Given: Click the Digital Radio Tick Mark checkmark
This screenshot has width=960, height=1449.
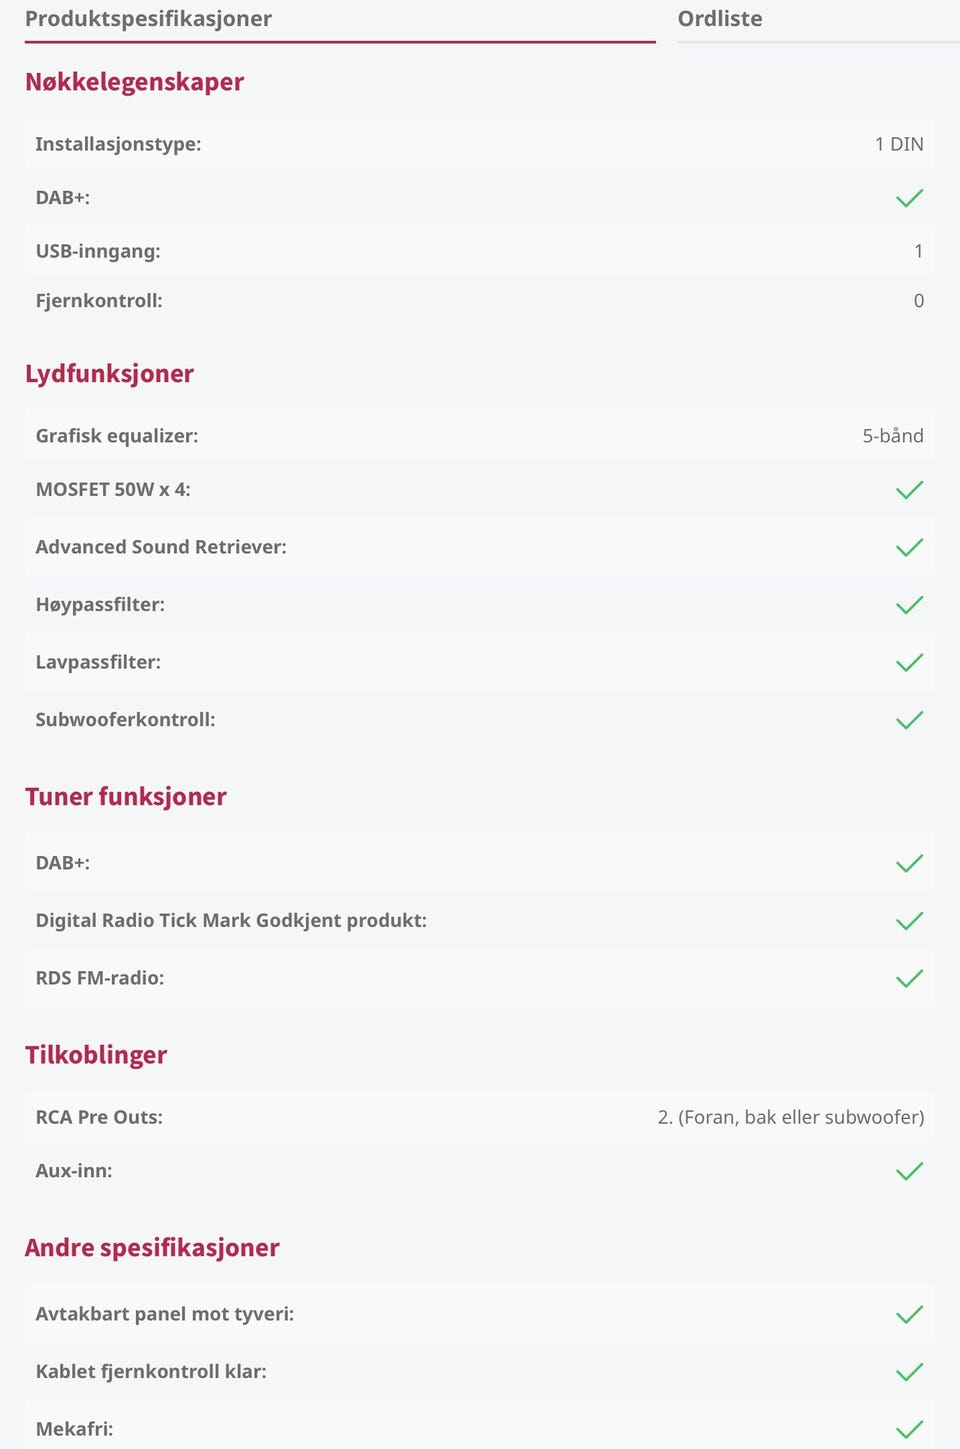Looking at the screenshot, I should [x=909, y=921].
